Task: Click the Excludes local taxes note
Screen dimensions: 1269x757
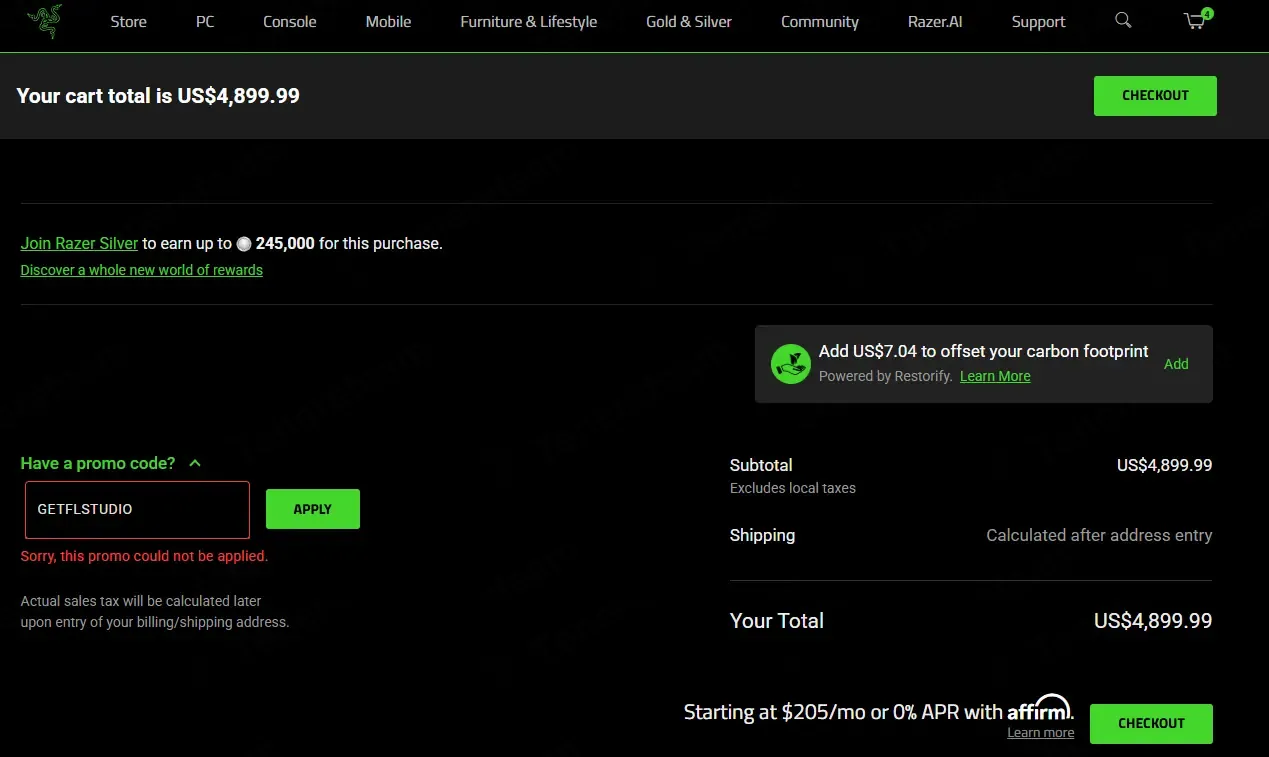Action: pos(793,488)
